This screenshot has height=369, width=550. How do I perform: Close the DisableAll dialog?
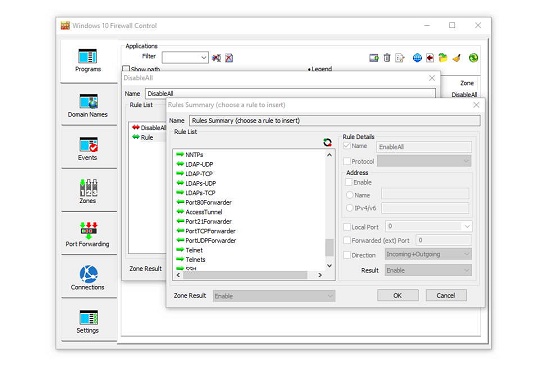point(432,78)
